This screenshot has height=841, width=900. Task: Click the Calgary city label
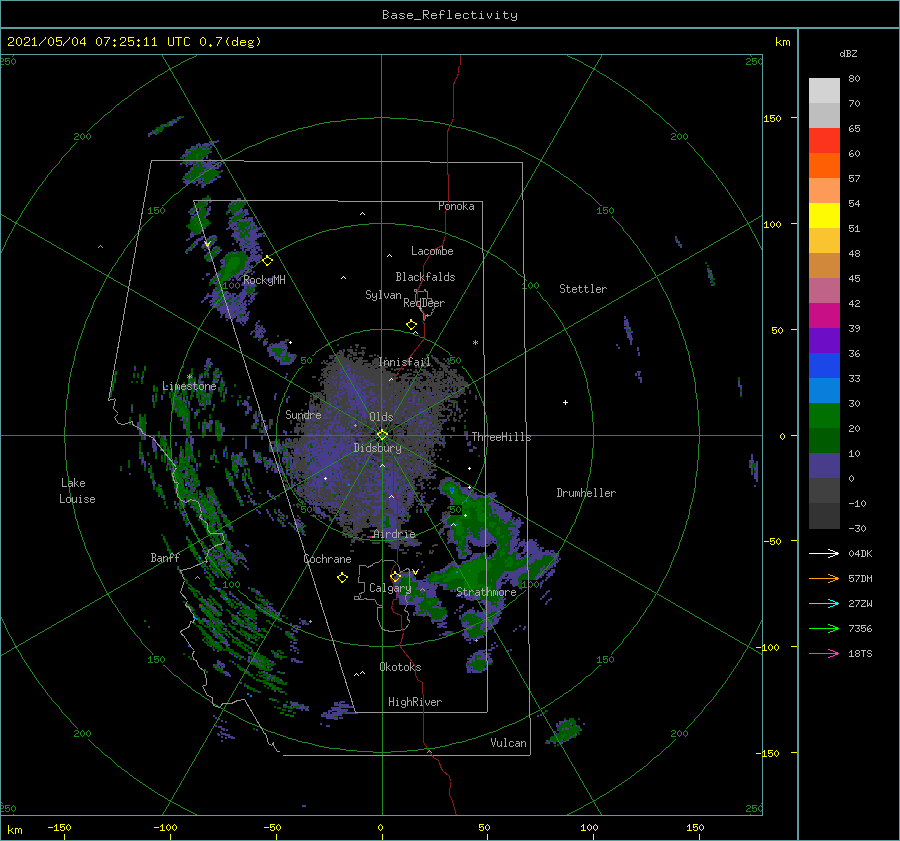coord(390,588)
